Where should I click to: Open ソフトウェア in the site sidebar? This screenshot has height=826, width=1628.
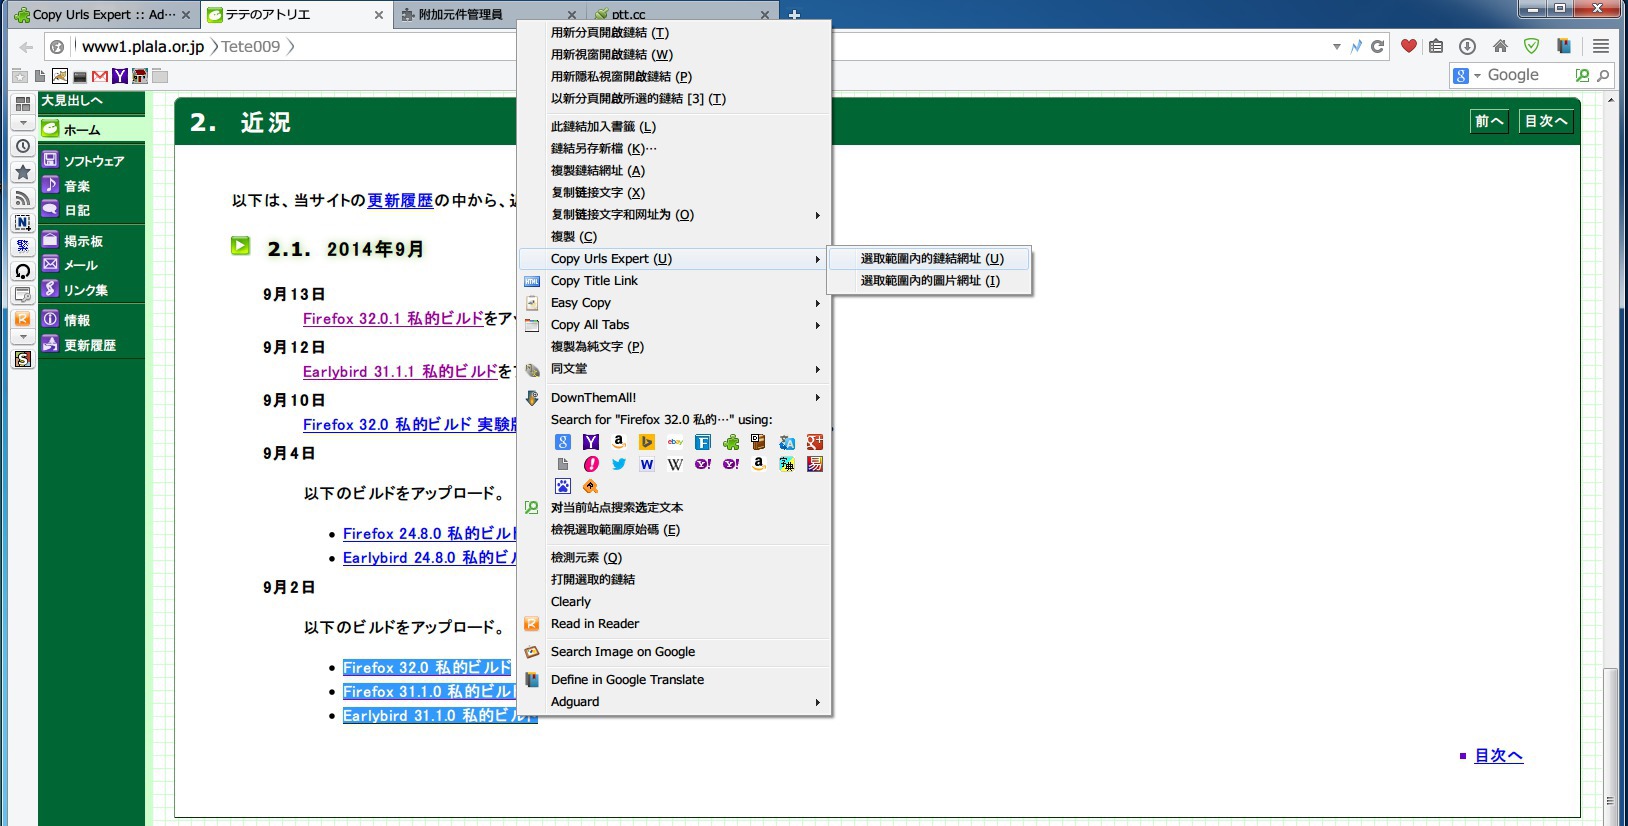pos(93,161)
